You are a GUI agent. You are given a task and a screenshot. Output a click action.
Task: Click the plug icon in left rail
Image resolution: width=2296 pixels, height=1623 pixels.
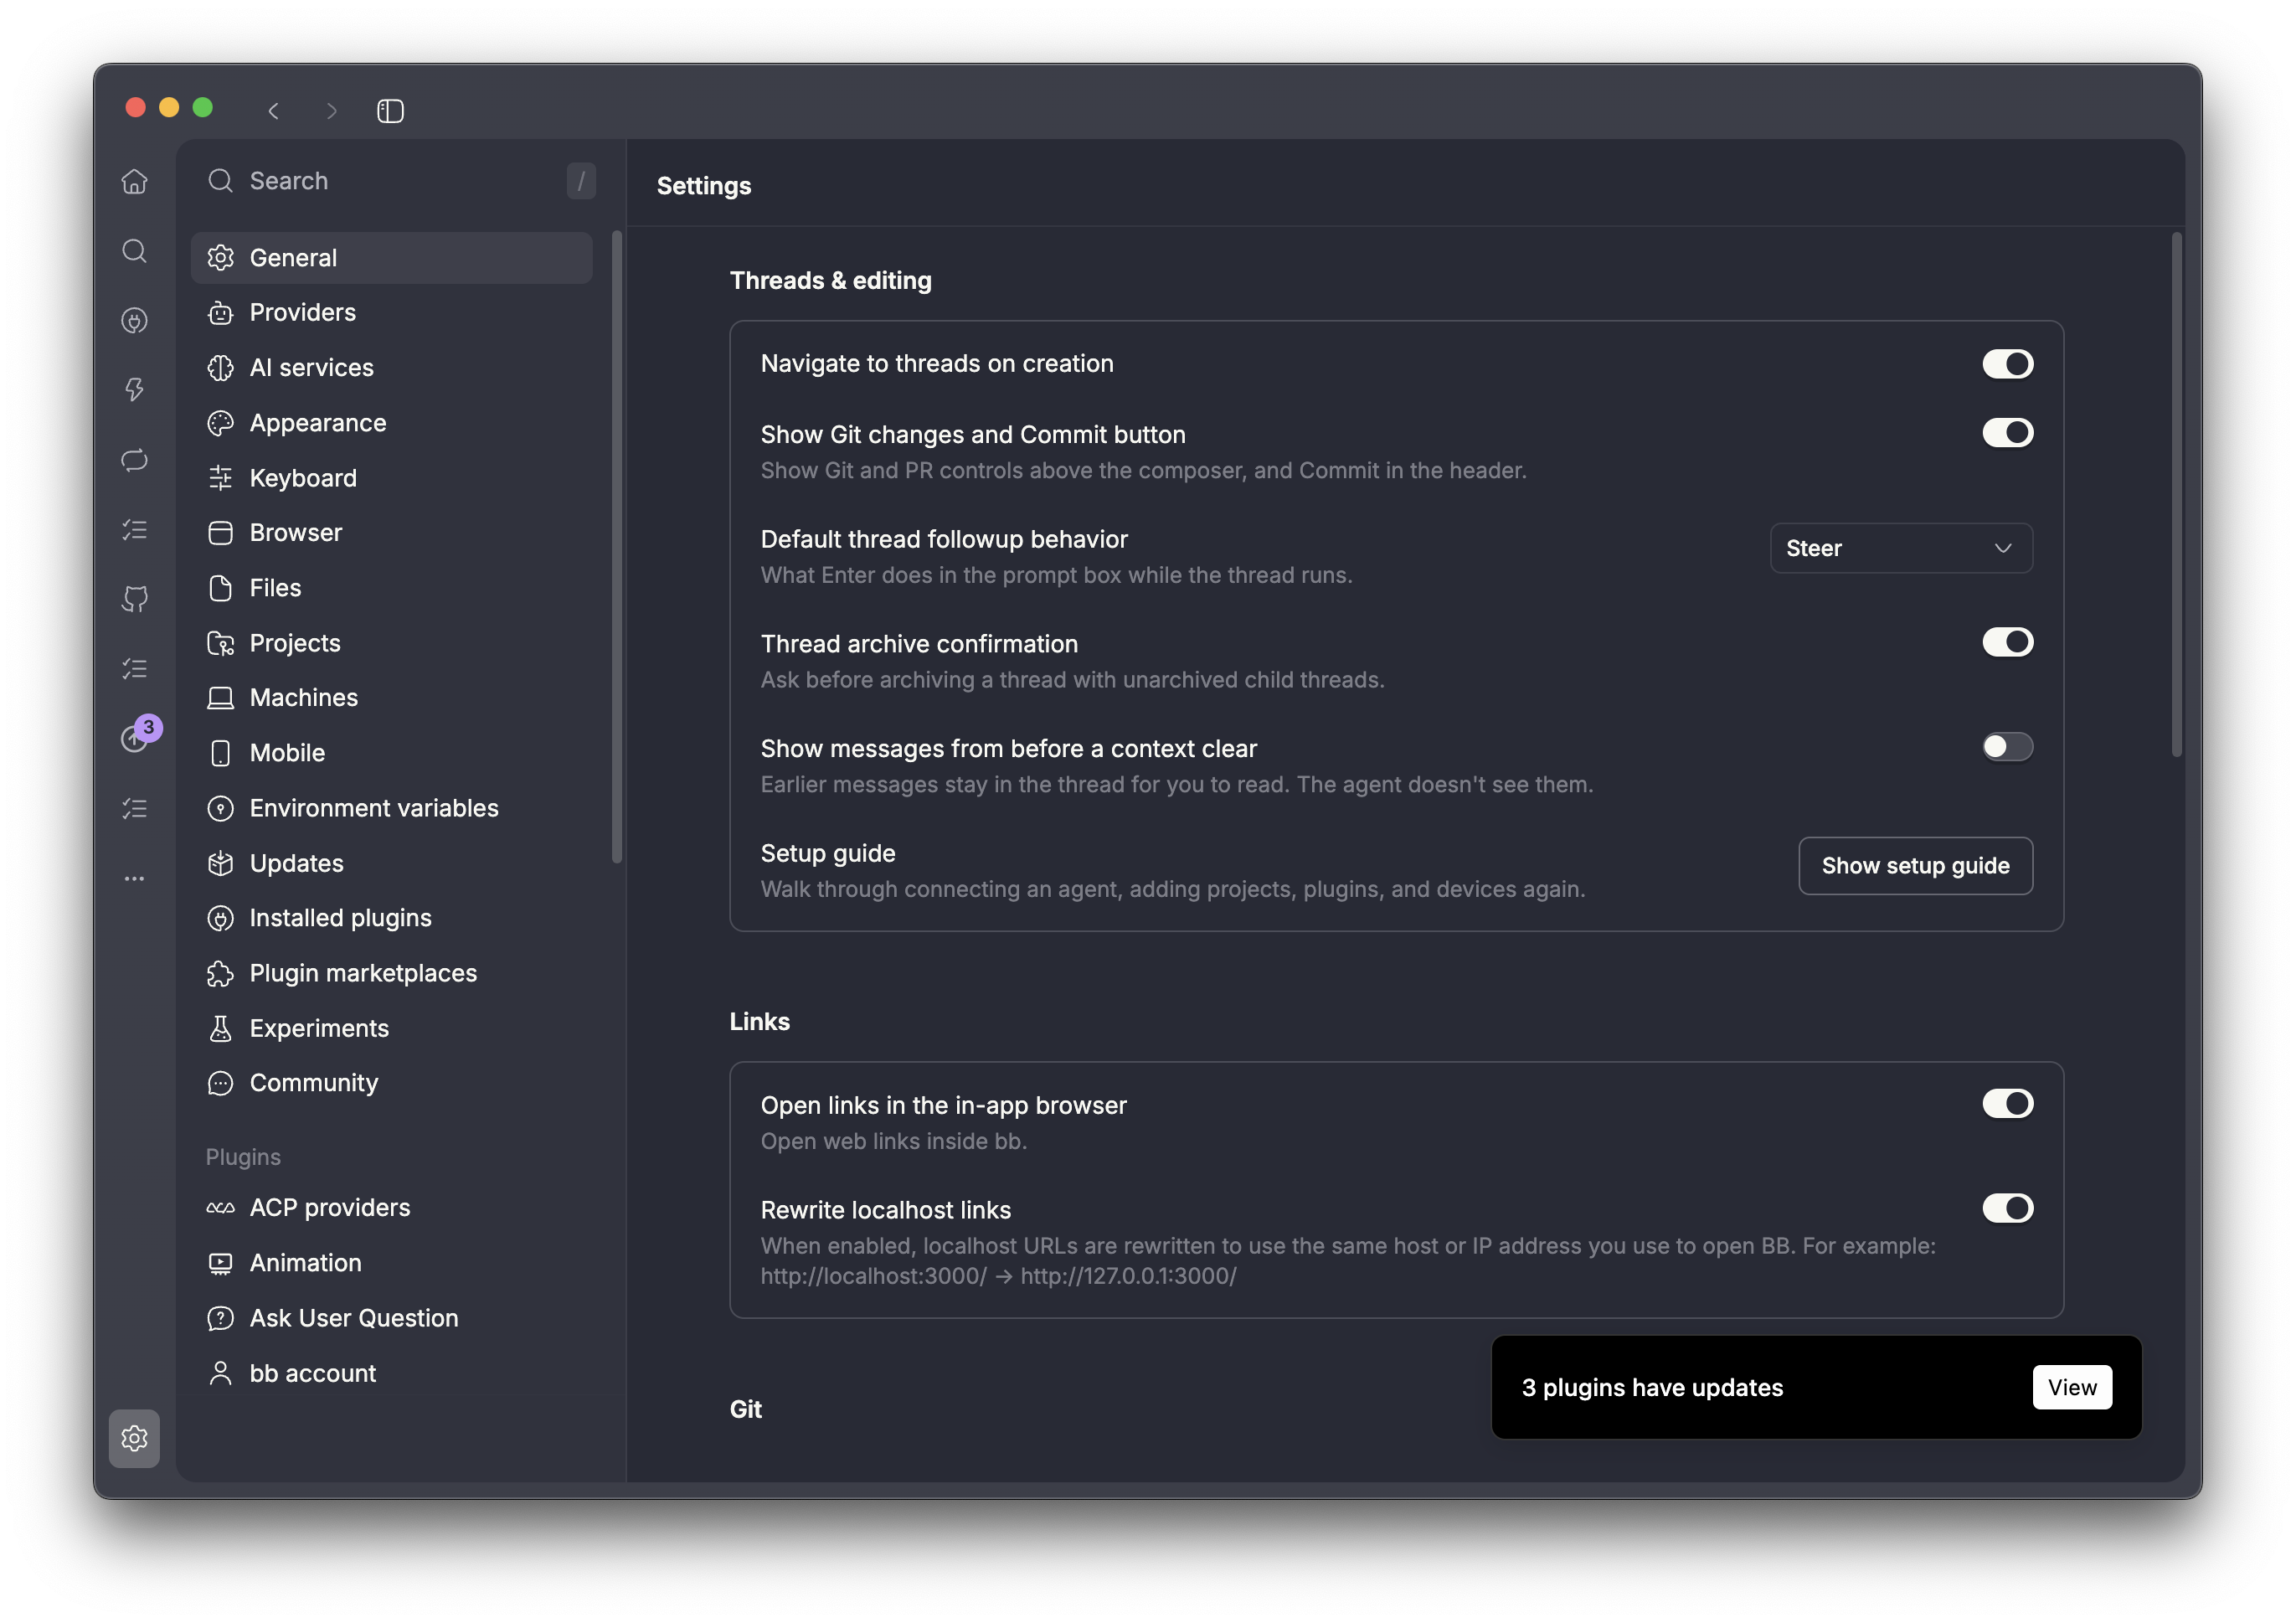tap(134, 320)
